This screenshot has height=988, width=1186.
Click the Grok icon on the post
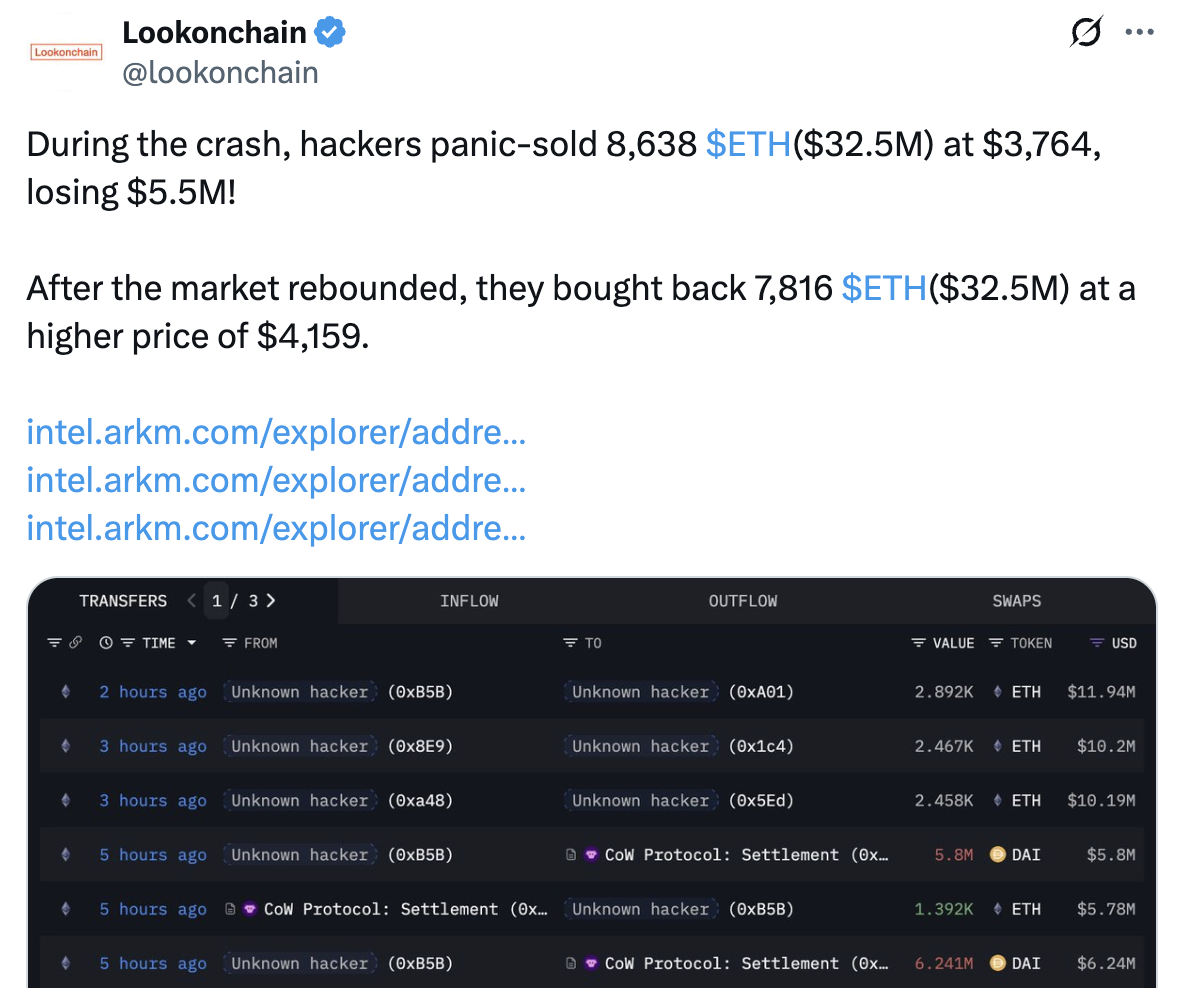coord(1086,33)
